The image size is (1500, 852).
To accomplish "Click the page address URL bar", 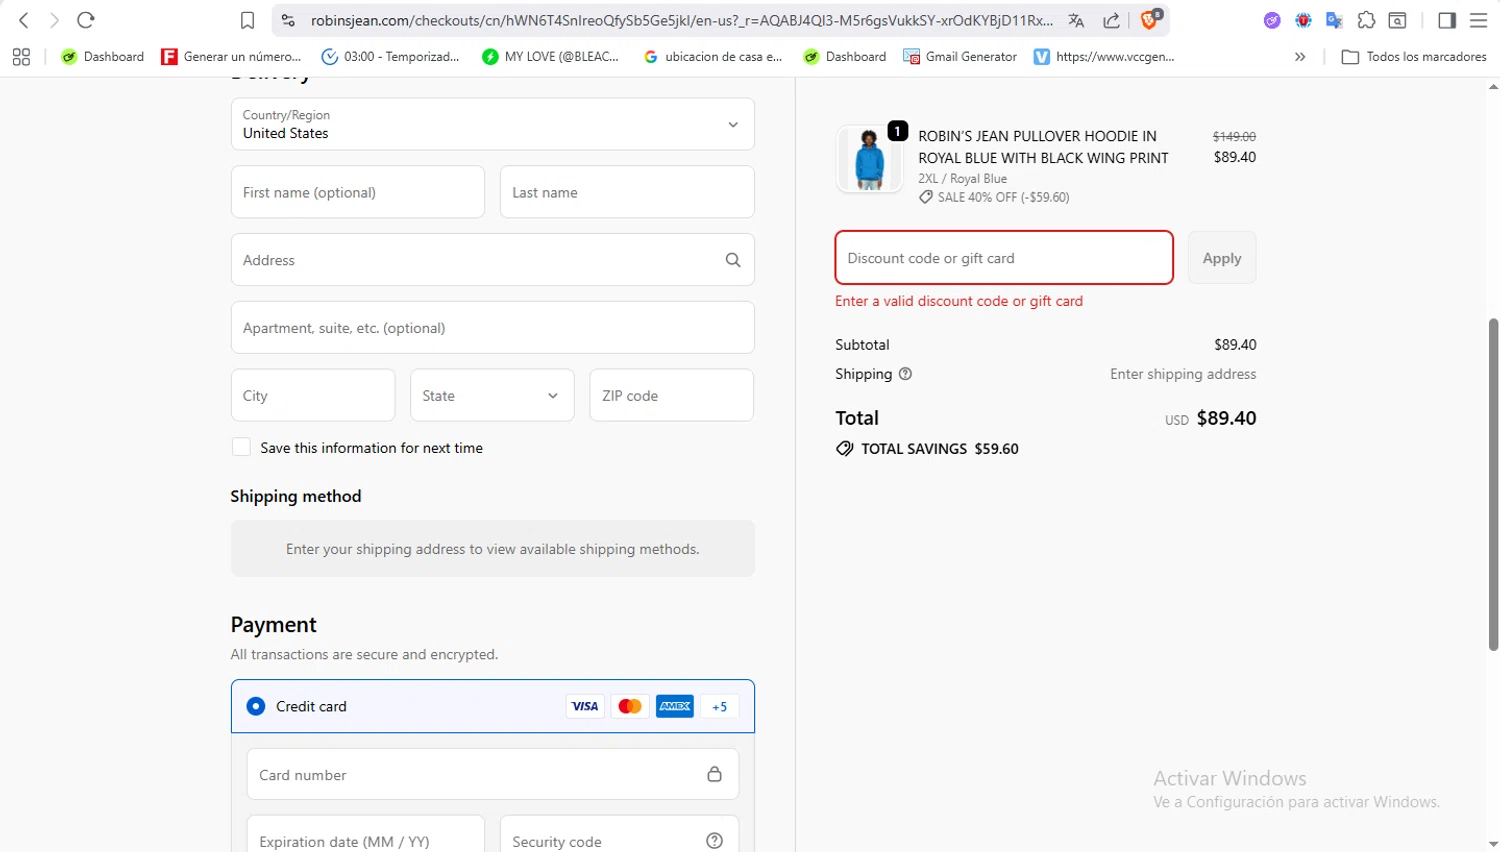I will click(x=682, y=20).
